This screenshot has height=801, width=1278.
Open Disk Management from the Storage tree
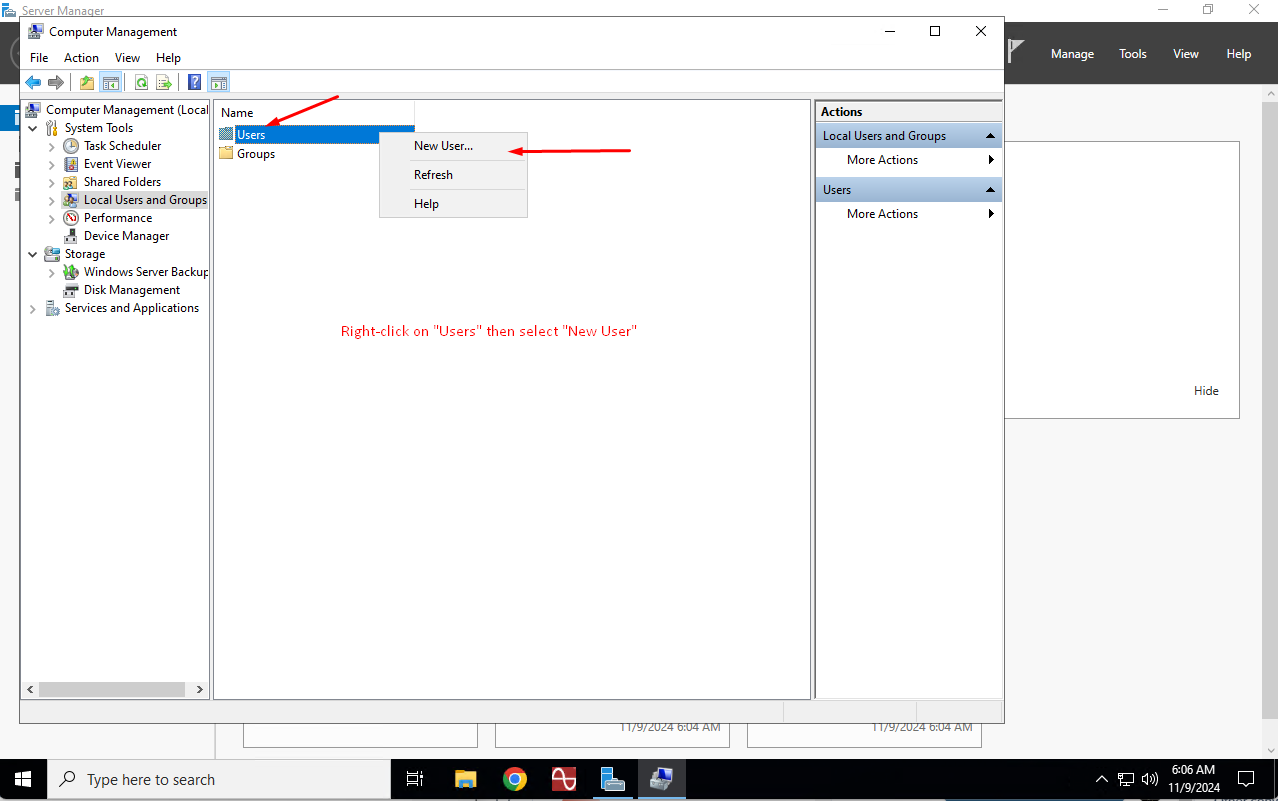[x=131, y=290]
